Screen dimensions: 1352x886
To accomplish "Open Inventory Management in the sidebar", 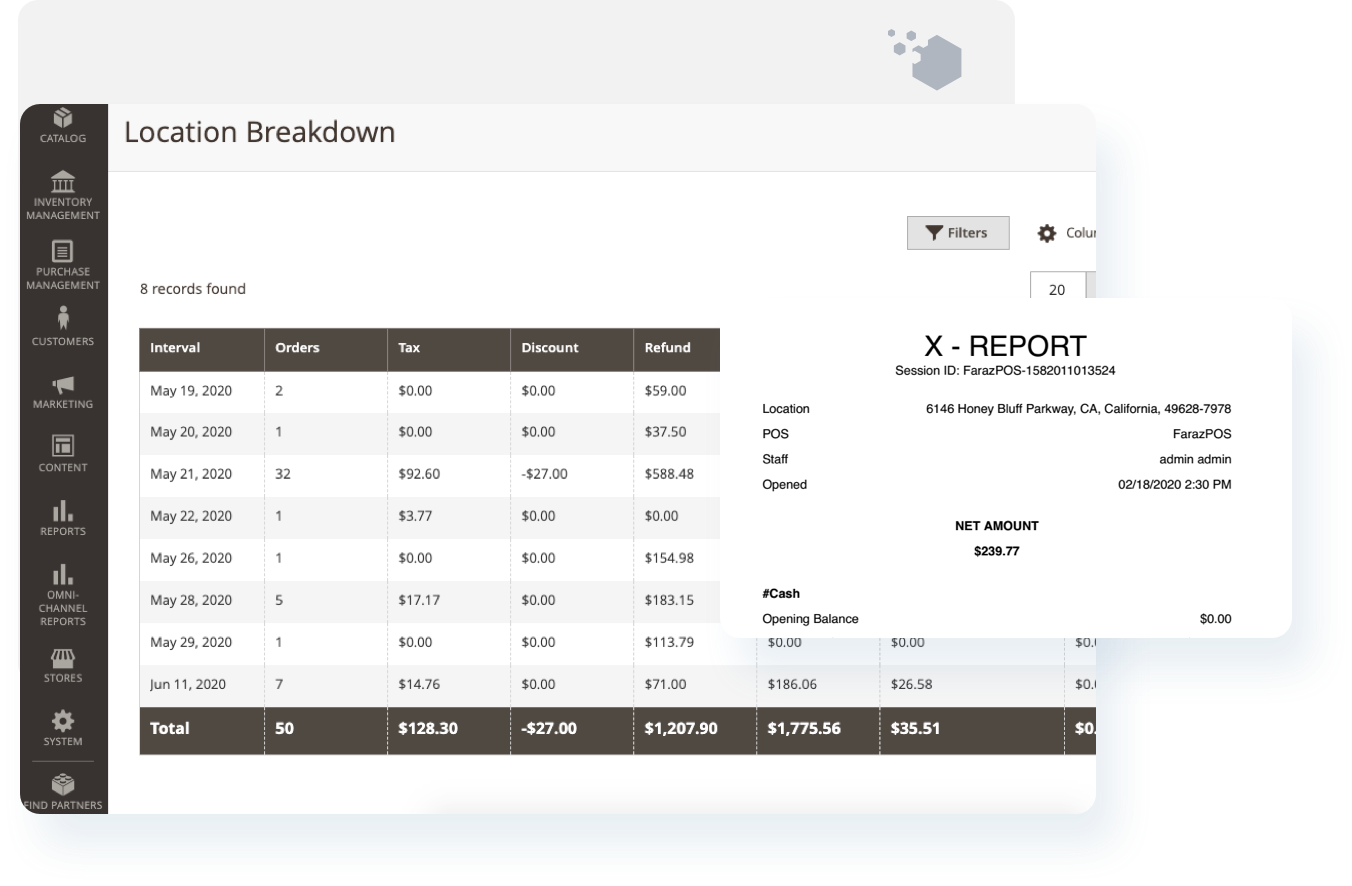I will (x=63, y=195).
